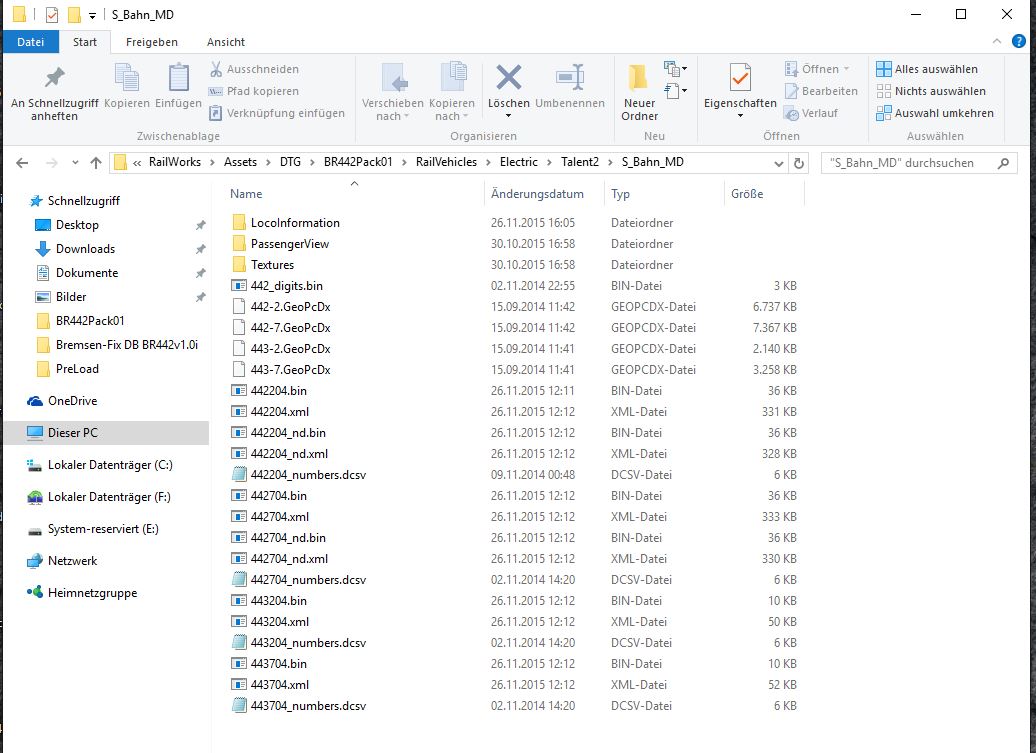Select the 442204.xml file
Image resolution: width=1036 pixels, height=753 pixels.
tap(279, 411)
